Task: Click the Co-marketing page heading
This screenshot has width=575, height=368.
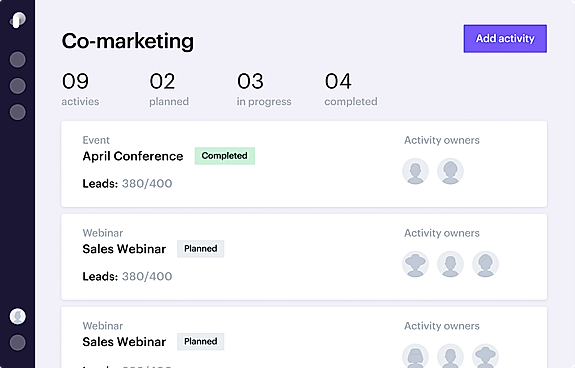Action: tap(128, 41)
